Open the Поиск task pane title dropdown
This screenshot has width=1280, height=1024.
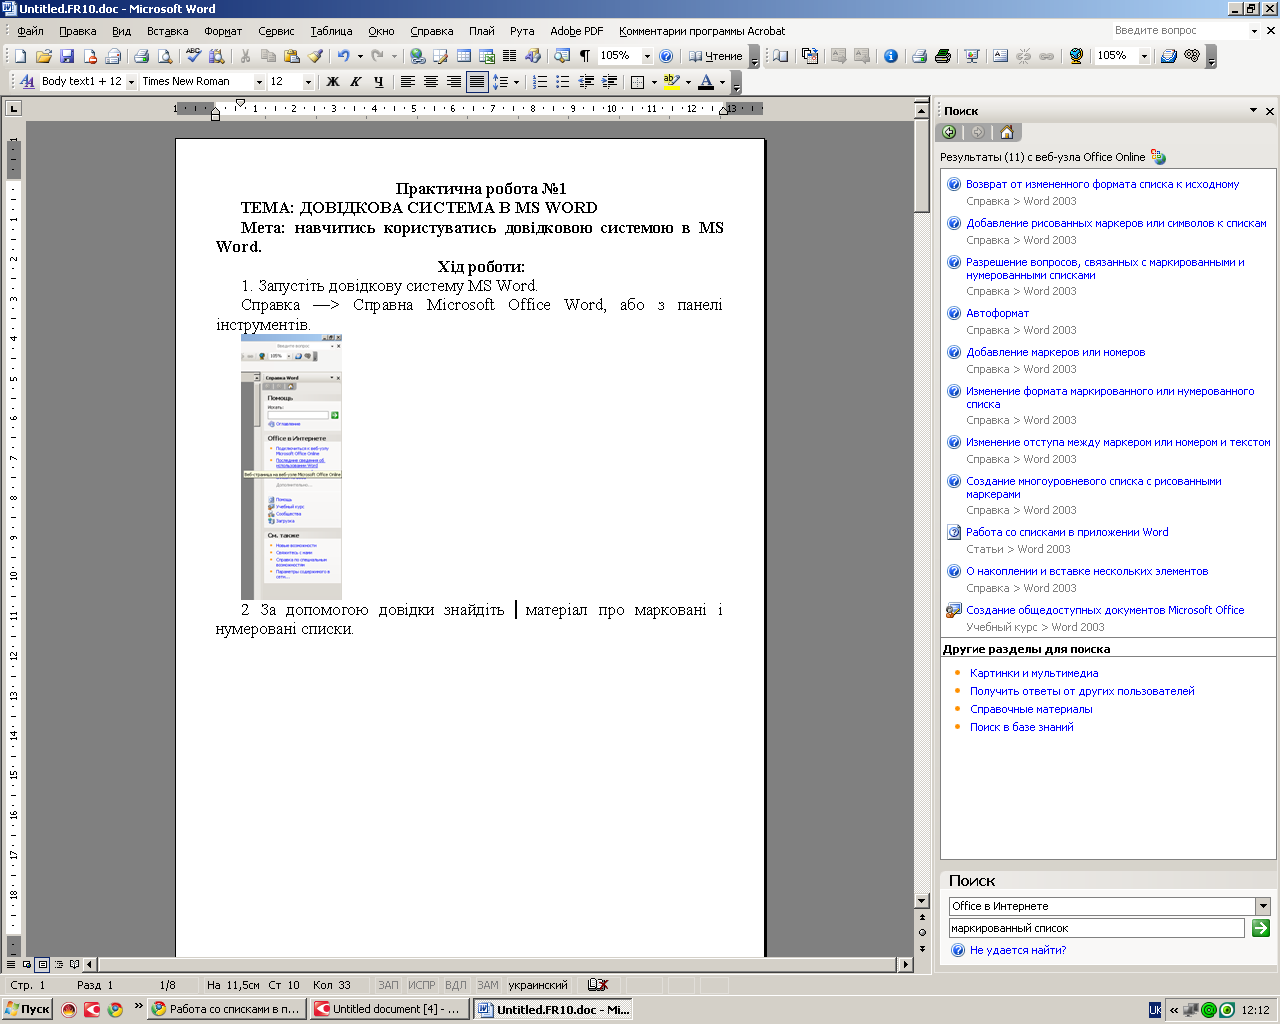1253,111
